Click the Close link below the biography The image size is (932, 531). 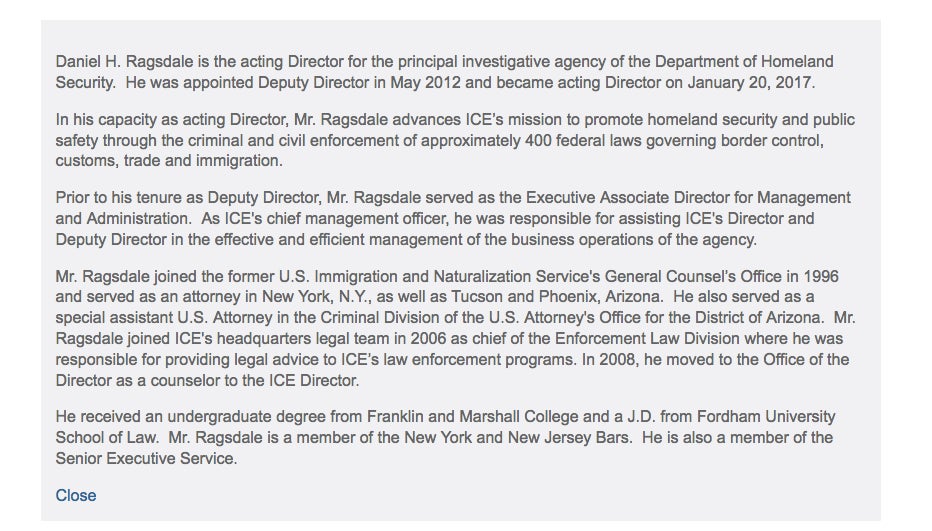tap(75, 495)
